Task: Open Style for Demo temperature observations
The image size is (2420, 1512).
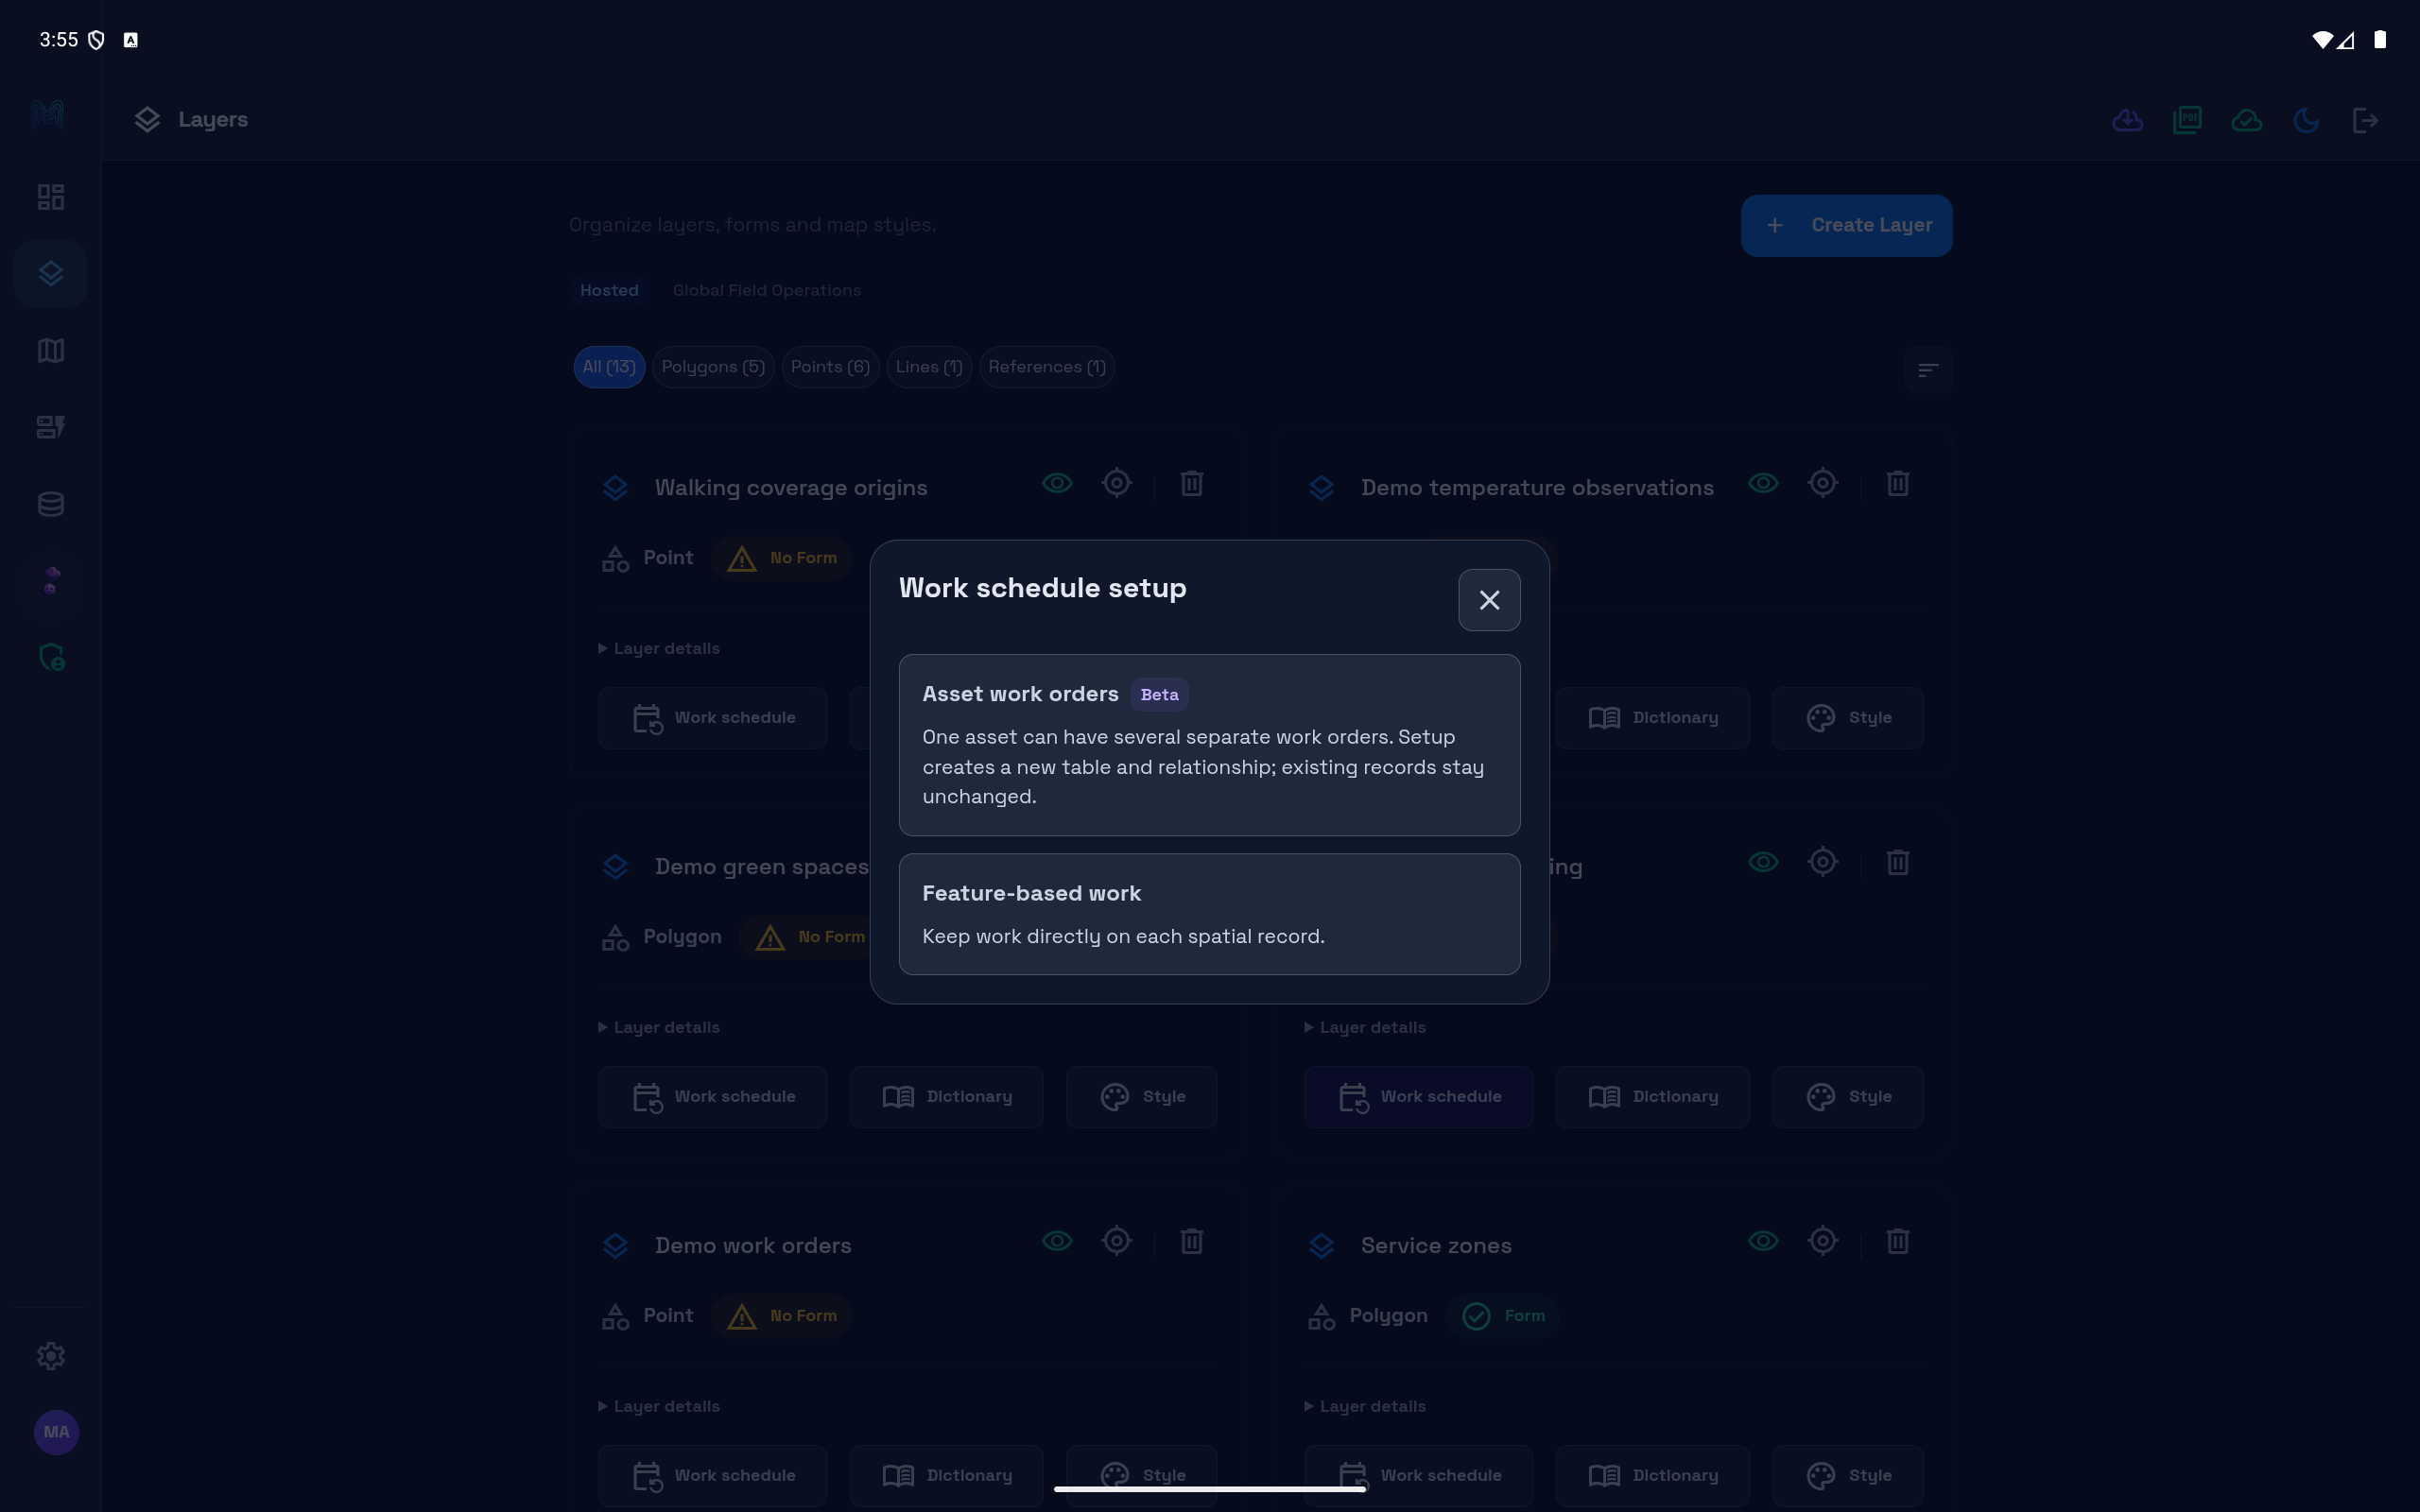Action: 1848,718
